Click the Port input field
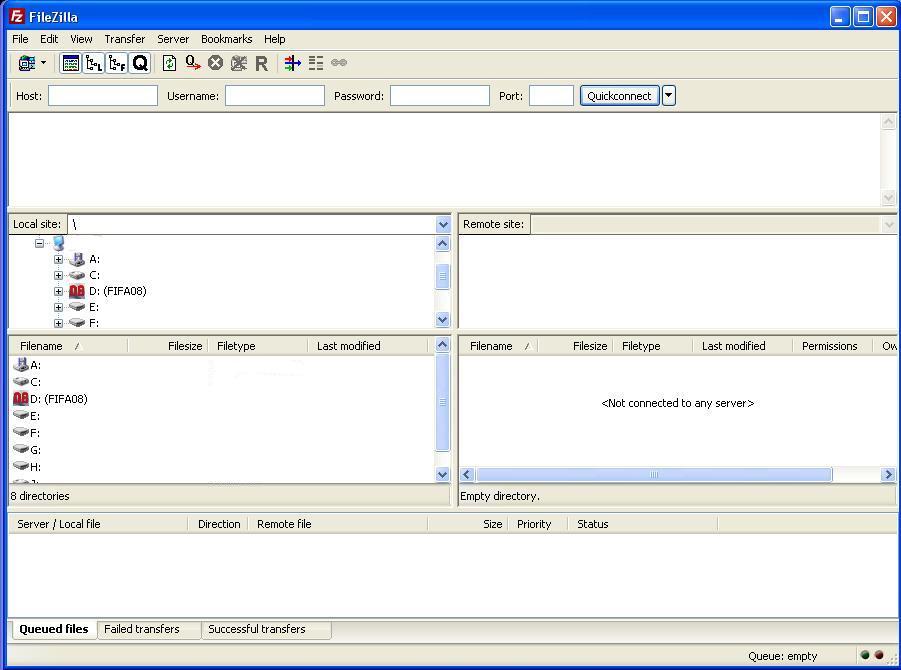The width and height of the screenshot is (901, 670). 551,95
